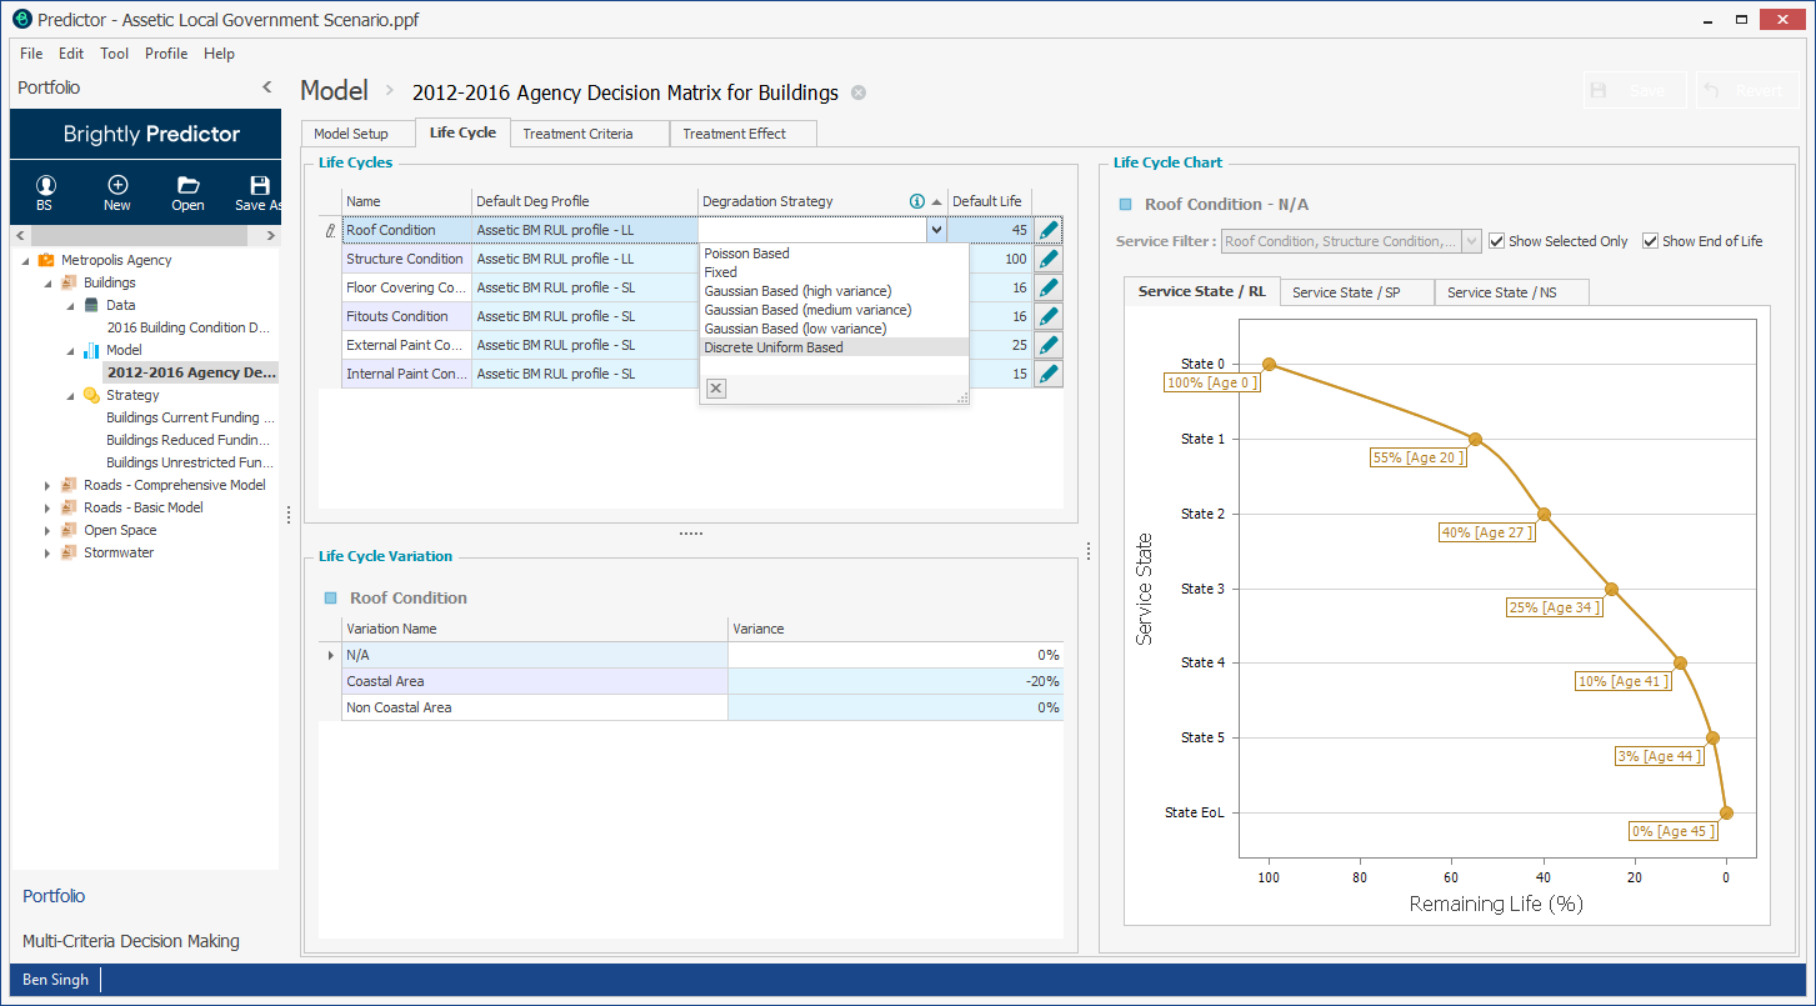Switch to the Treatment Criteria tab
This screenshot has height=1006, width=1816.
[577, 134]
